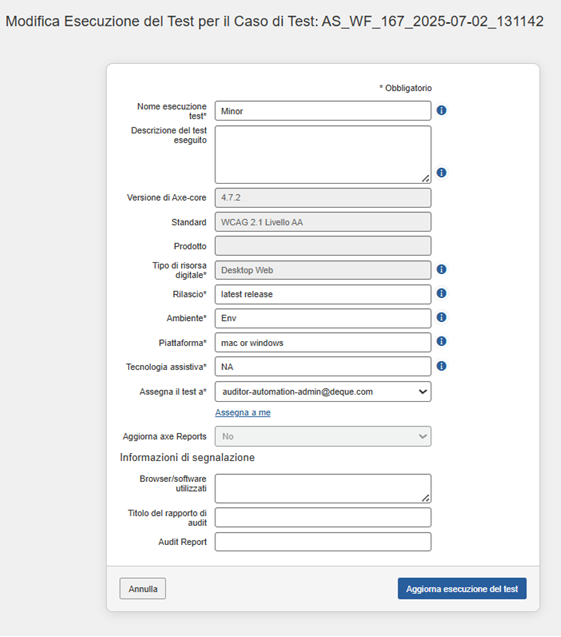Click resize handle of Browser/software textarea
The height and width of the screenshot is (637, 561).
[425, 498]
